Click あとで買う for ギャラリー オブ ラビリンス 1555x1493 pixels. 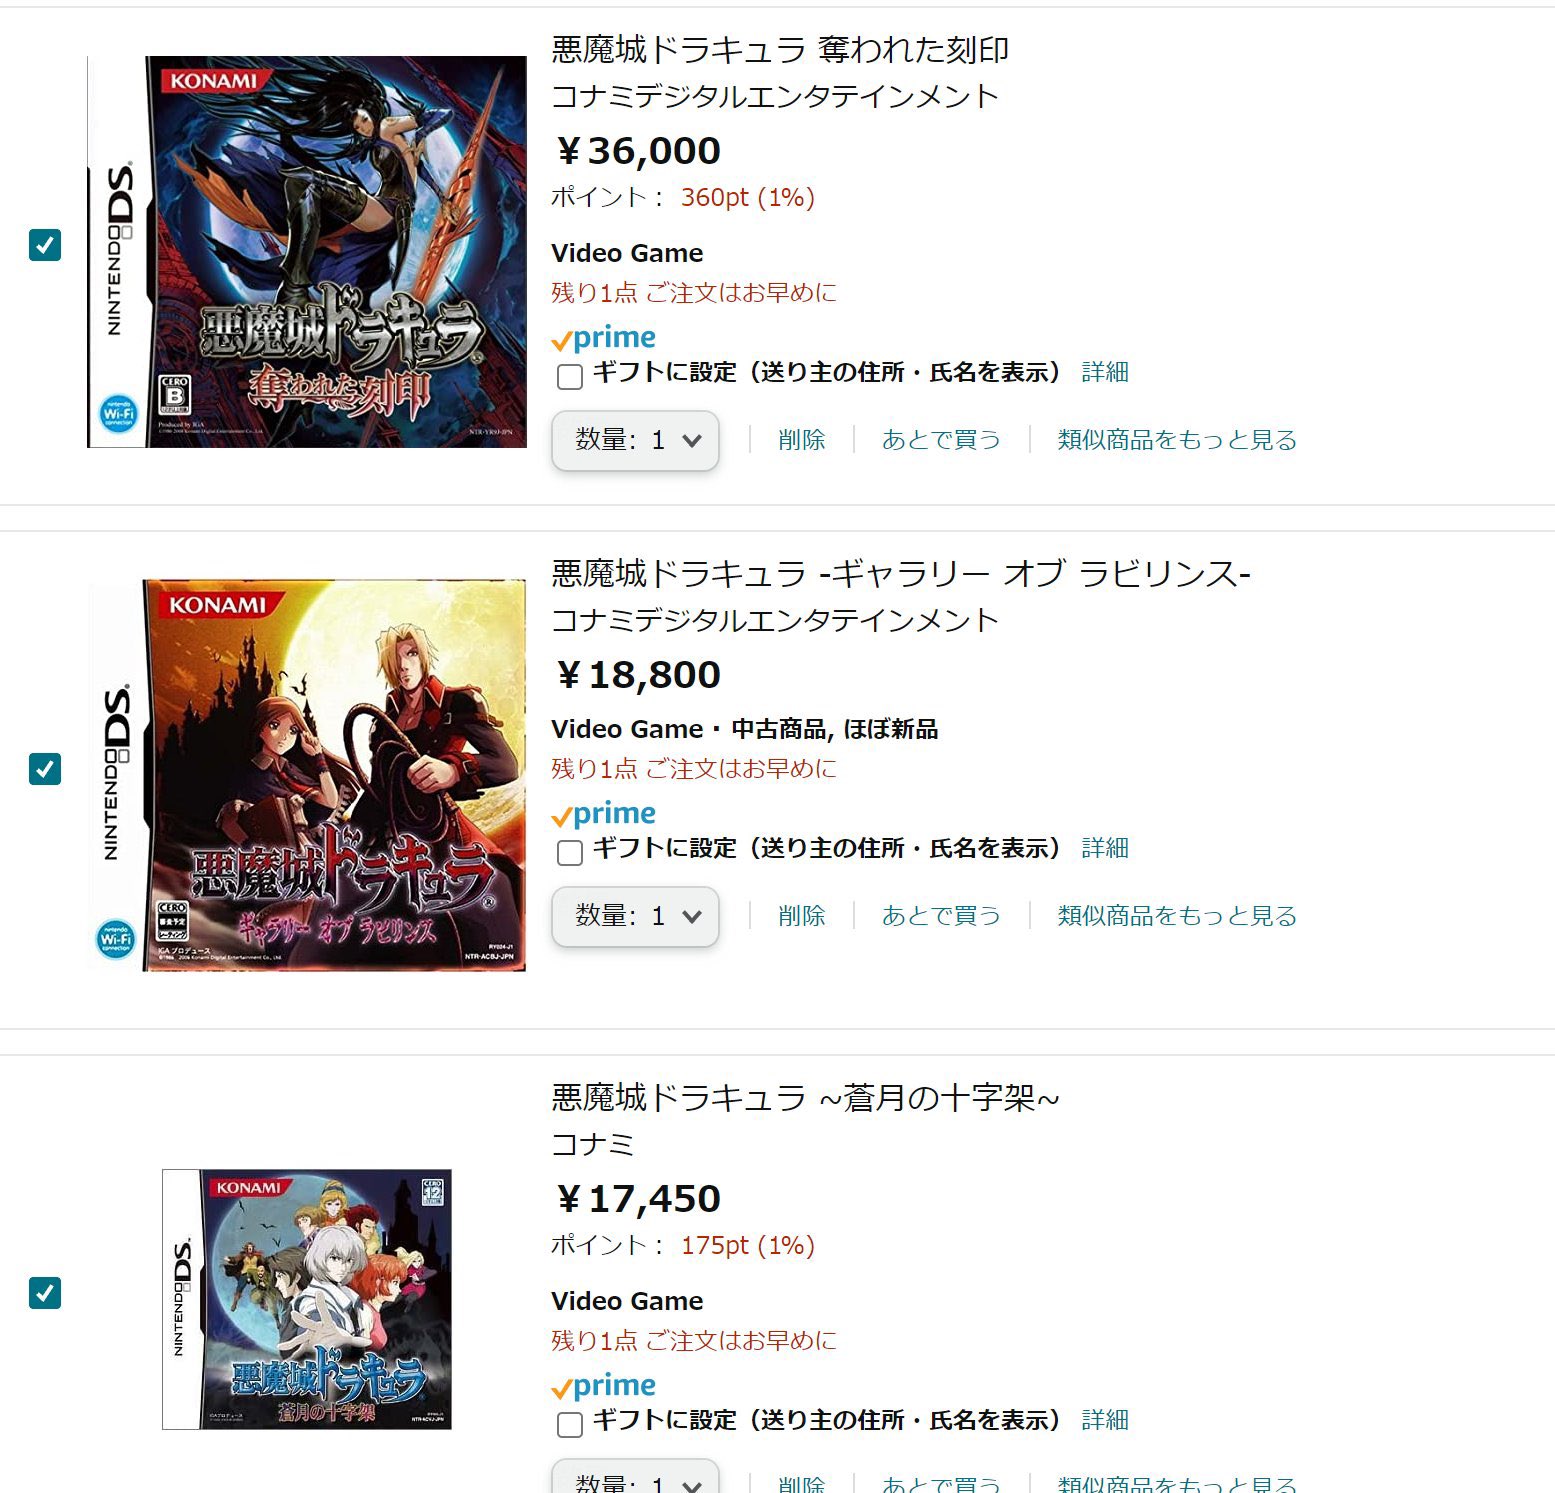[x=941, y=916]
